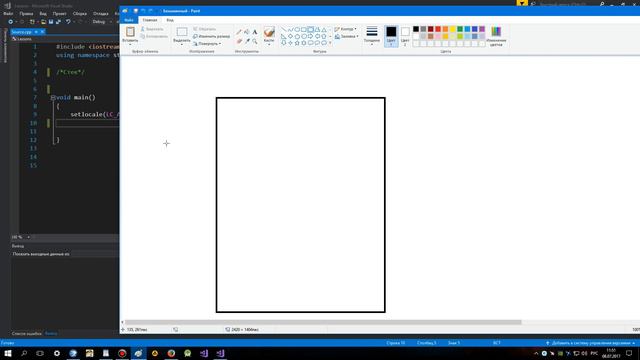
Task: Open taskbar search magnifier
Action: tap(24, 353)
